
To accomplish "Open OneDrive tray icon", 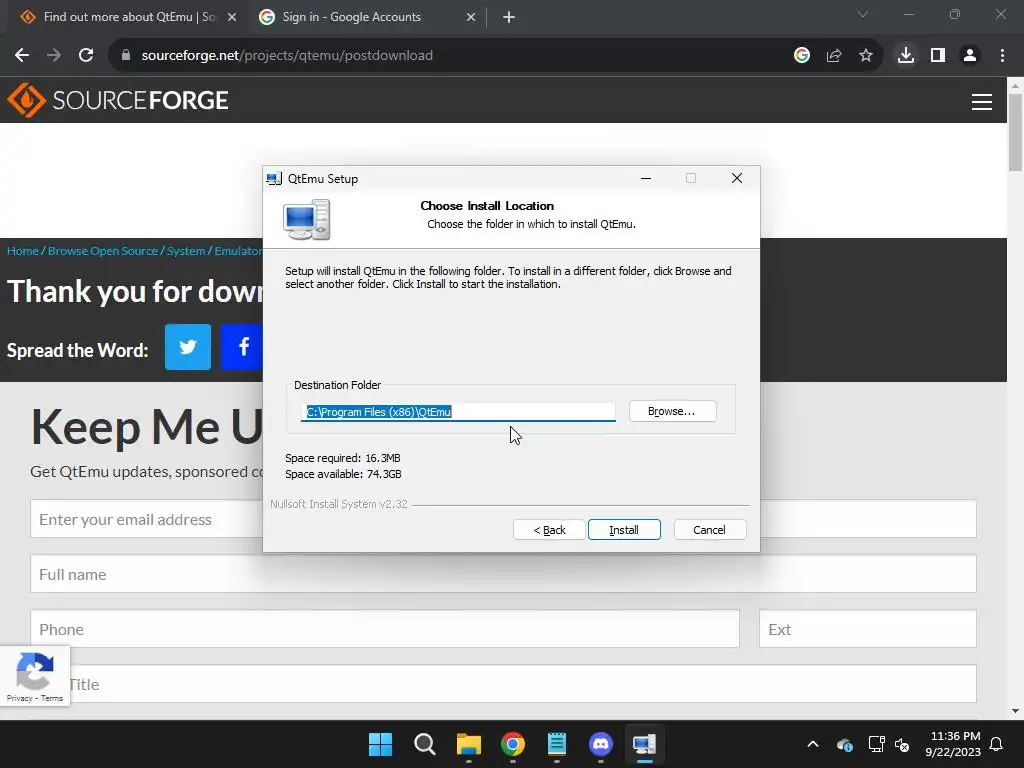I will (844, 744).
